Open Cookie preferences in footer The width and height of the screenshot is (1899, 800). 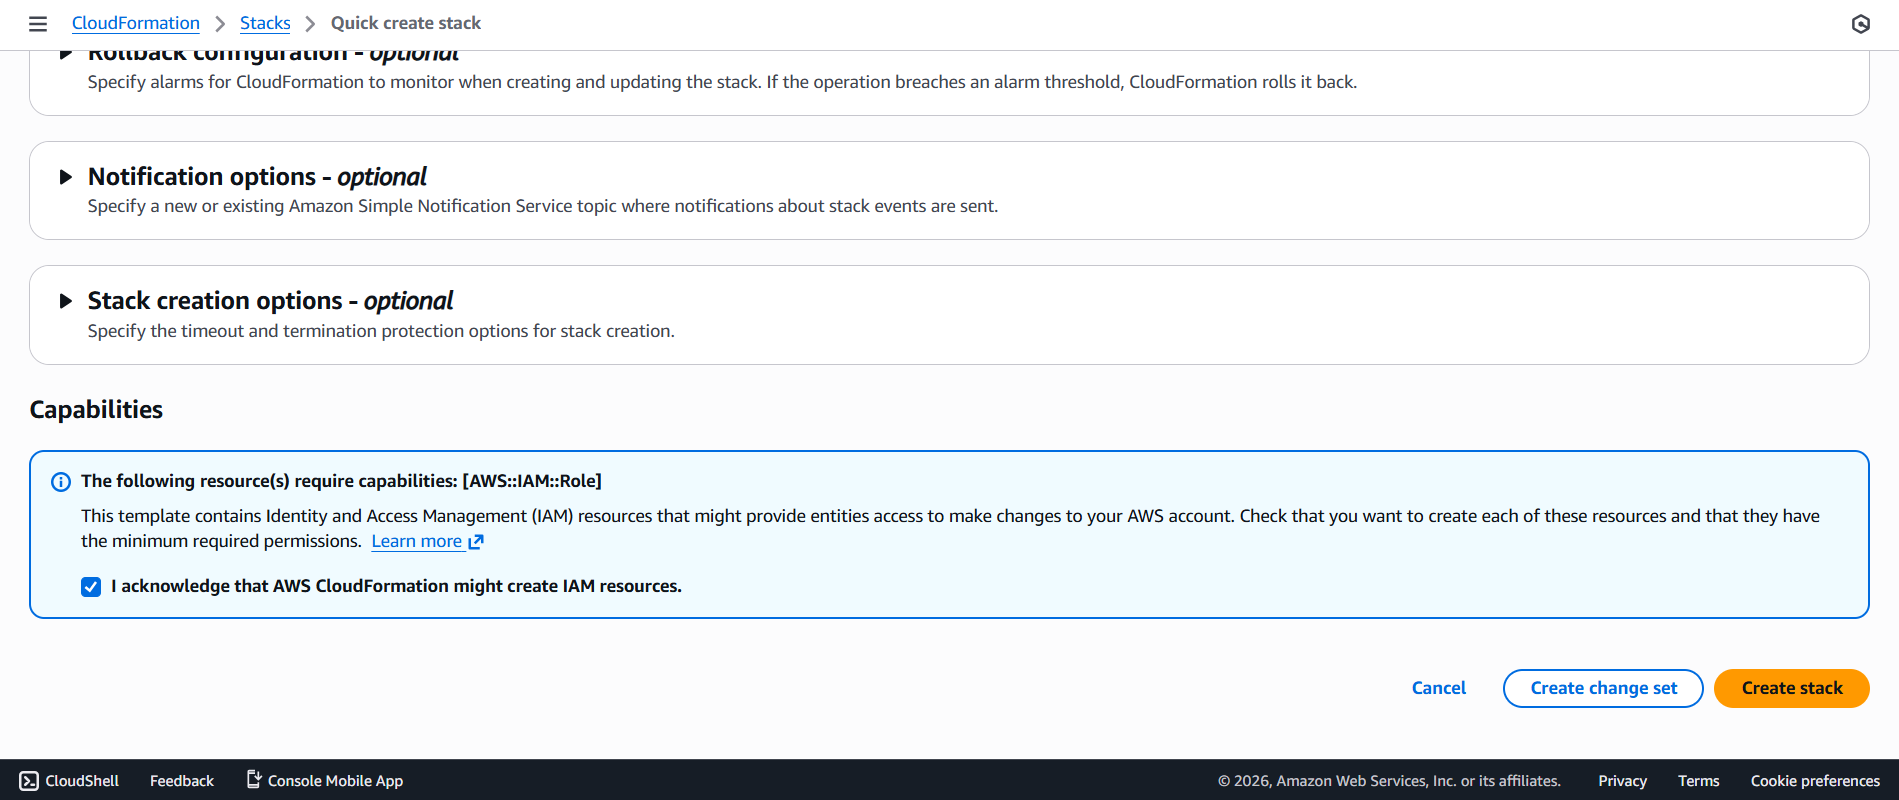1815,781
